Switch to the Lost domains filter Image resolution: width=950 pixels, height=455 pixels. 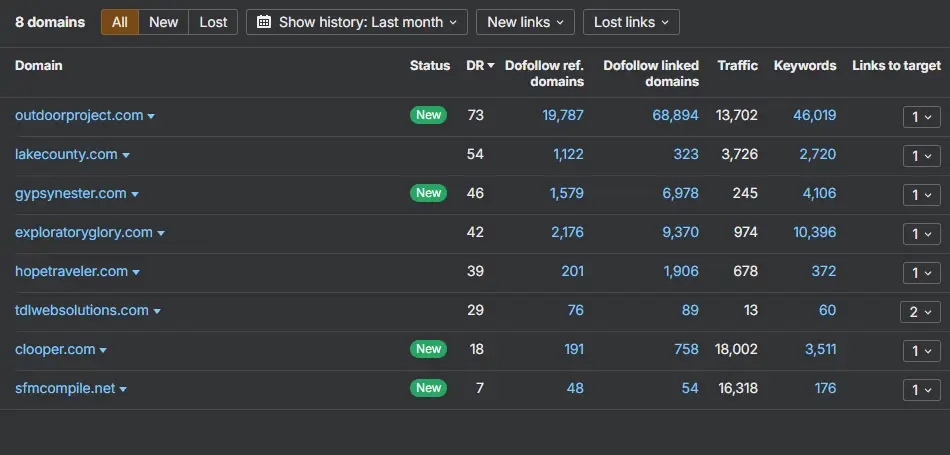[213, 22]
